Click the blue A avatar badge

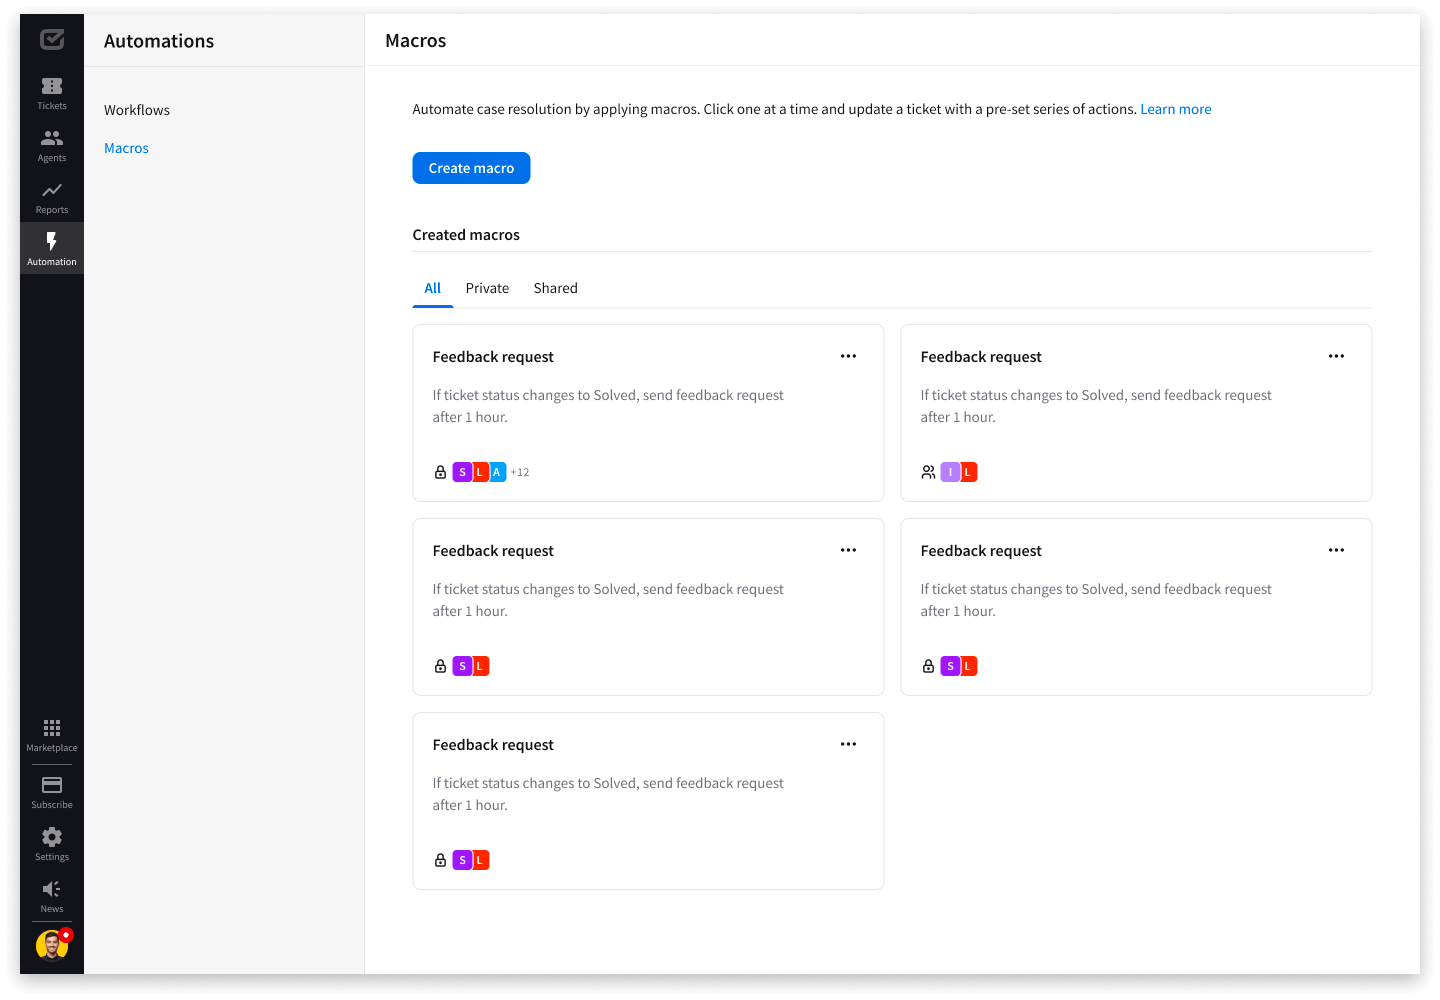[x=497, y=472]
